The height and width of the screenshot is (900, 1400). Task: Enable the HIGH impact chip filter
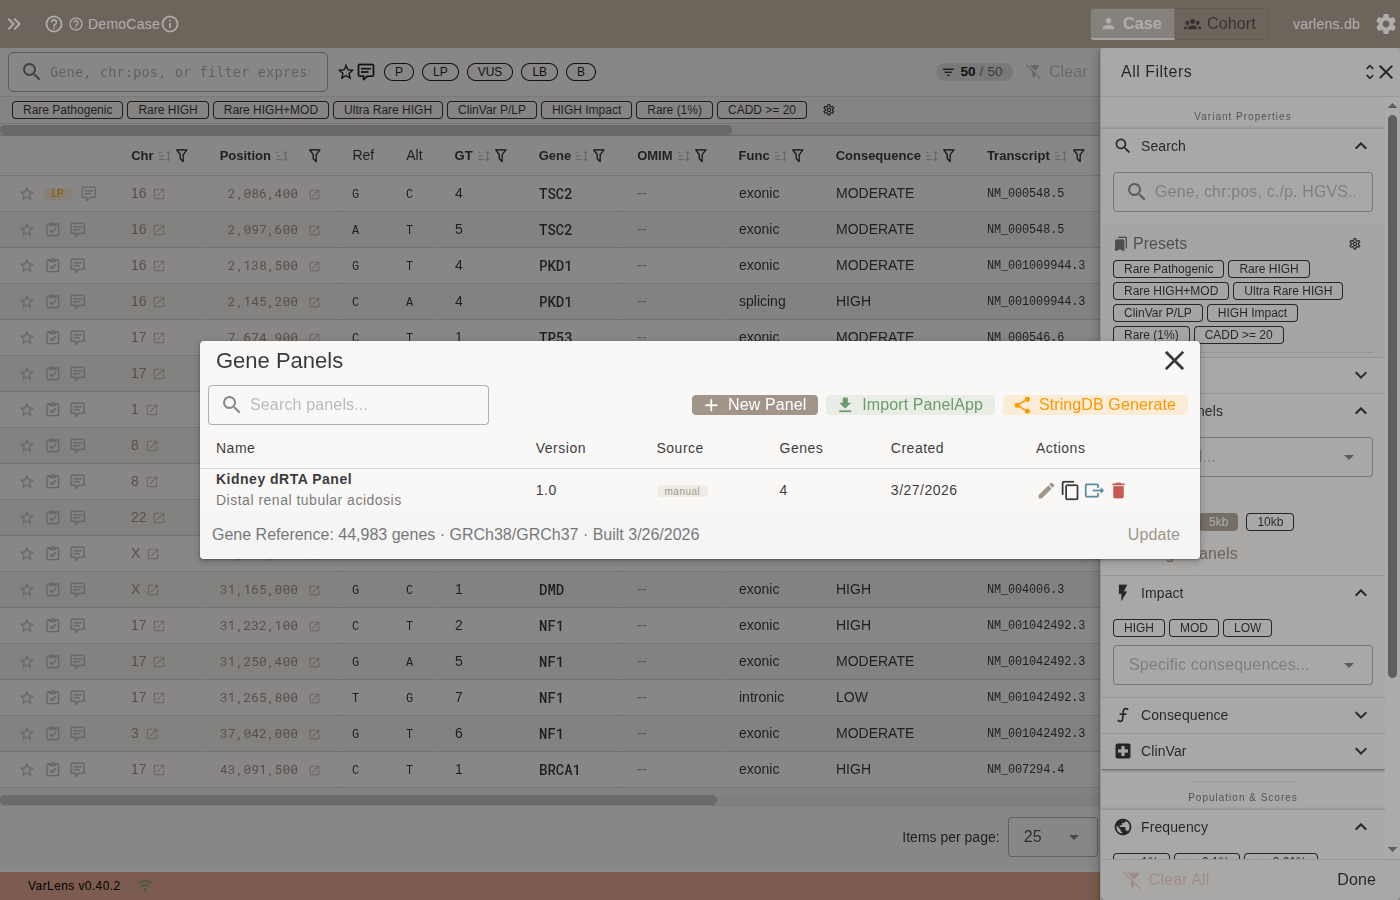(x=1138, y=628)
